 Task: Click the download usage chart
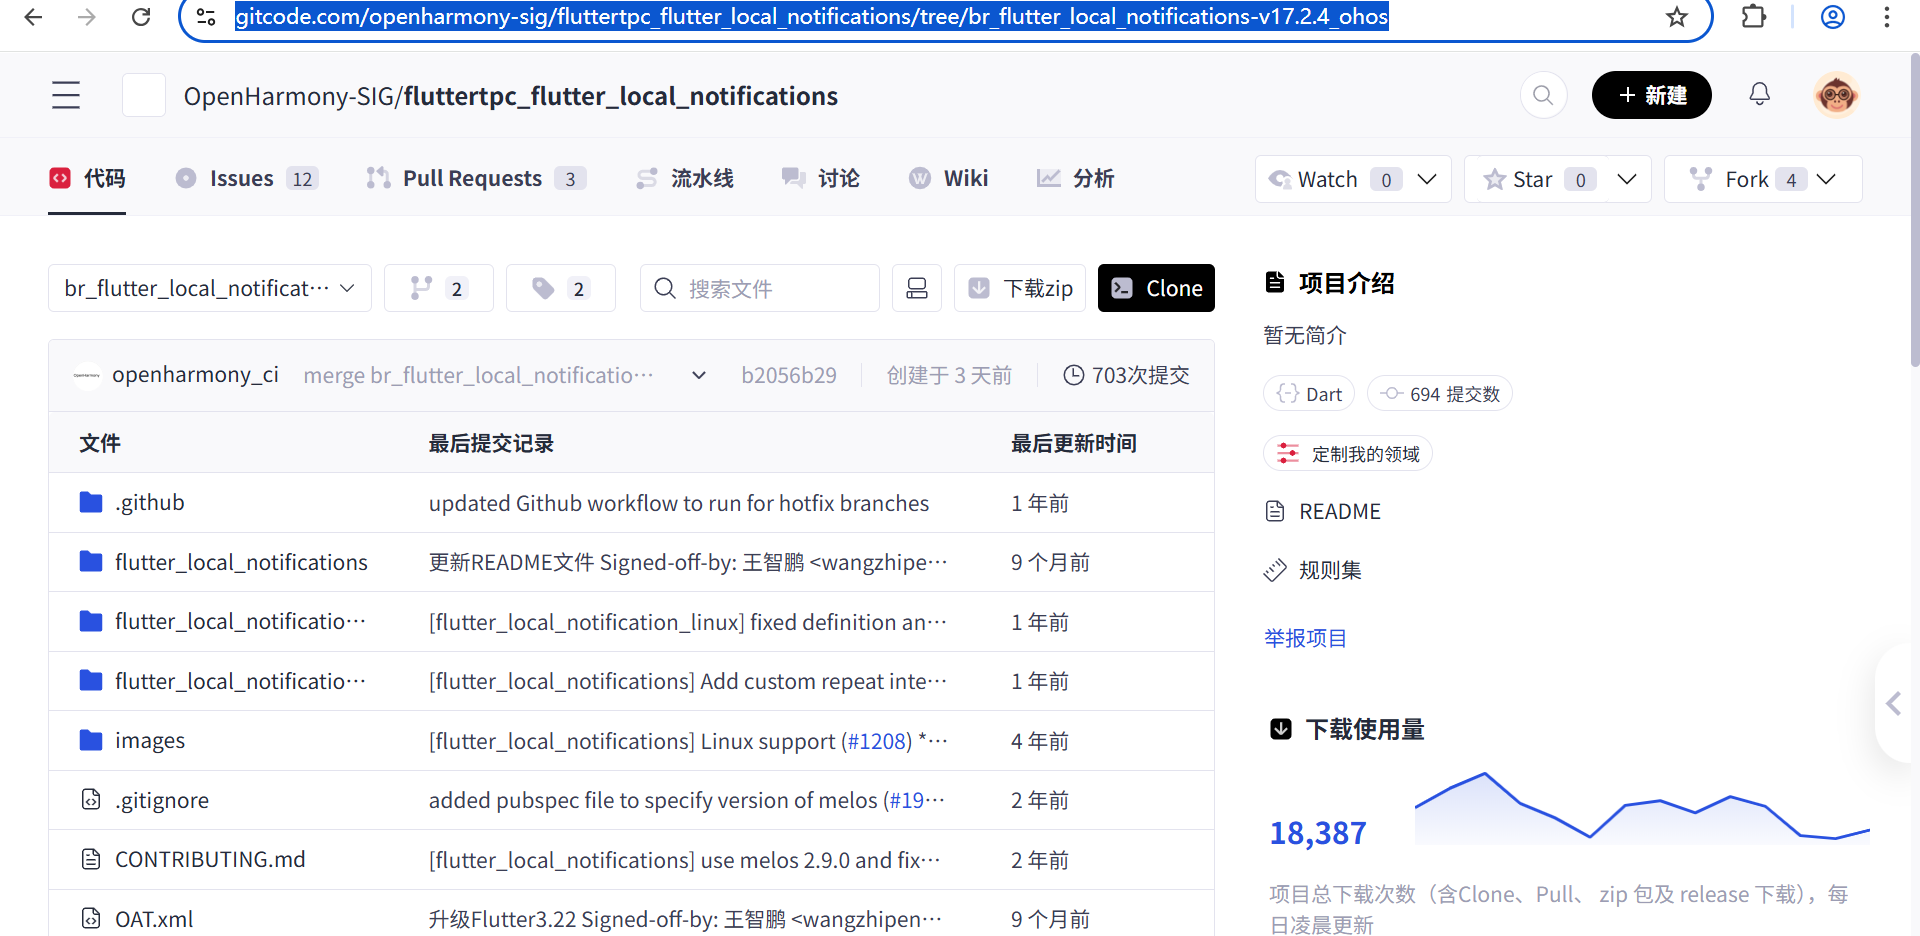coord(1642,808)
